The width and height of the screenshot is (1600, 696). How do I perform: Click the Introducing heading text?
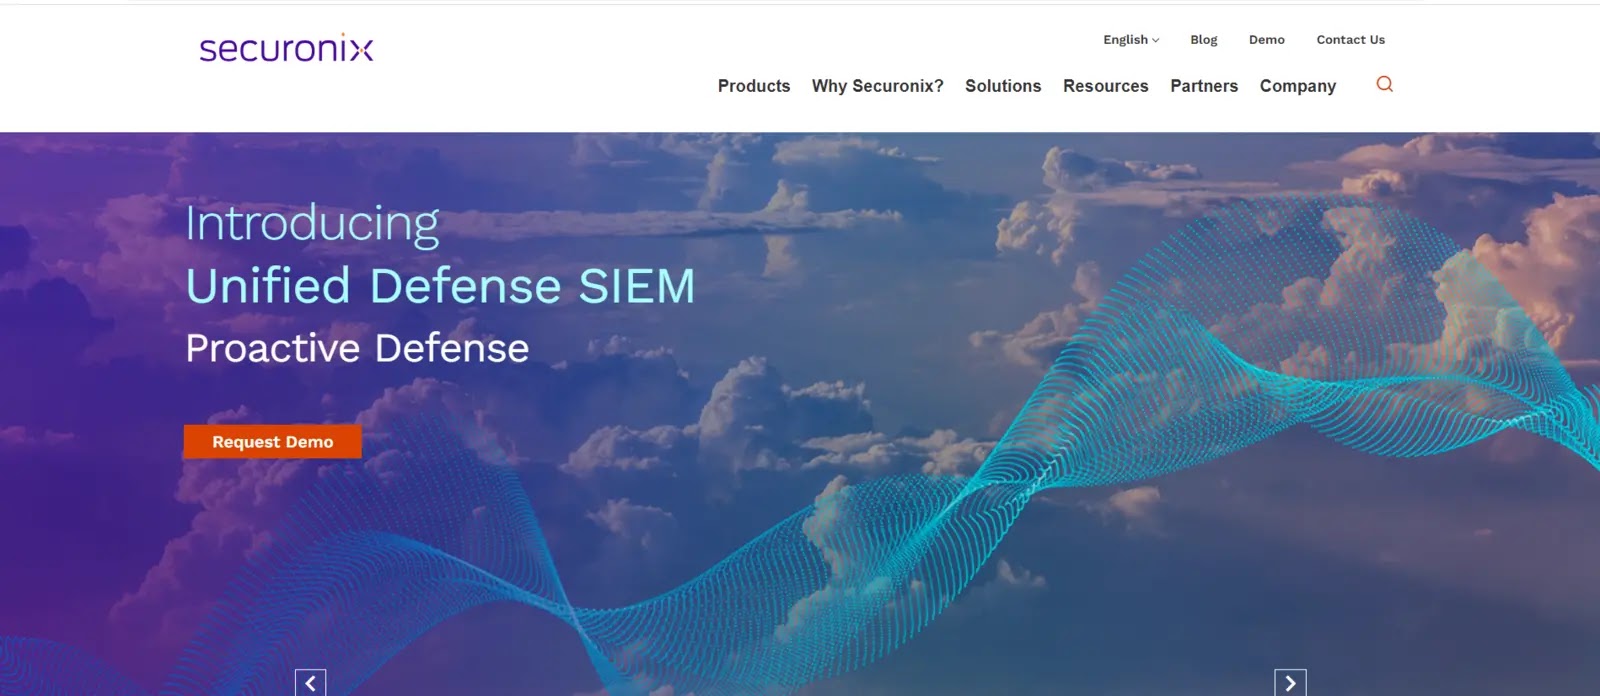(x=312, y=224)
